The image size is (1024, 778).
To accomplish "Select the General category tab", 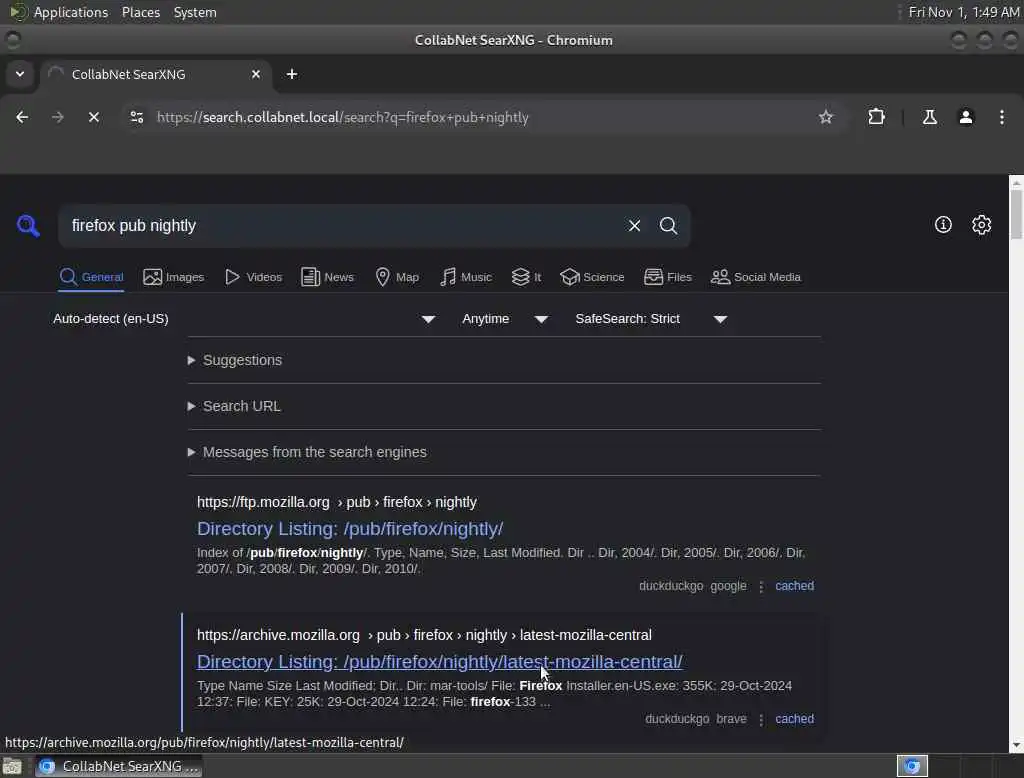I will pos(91,277).
